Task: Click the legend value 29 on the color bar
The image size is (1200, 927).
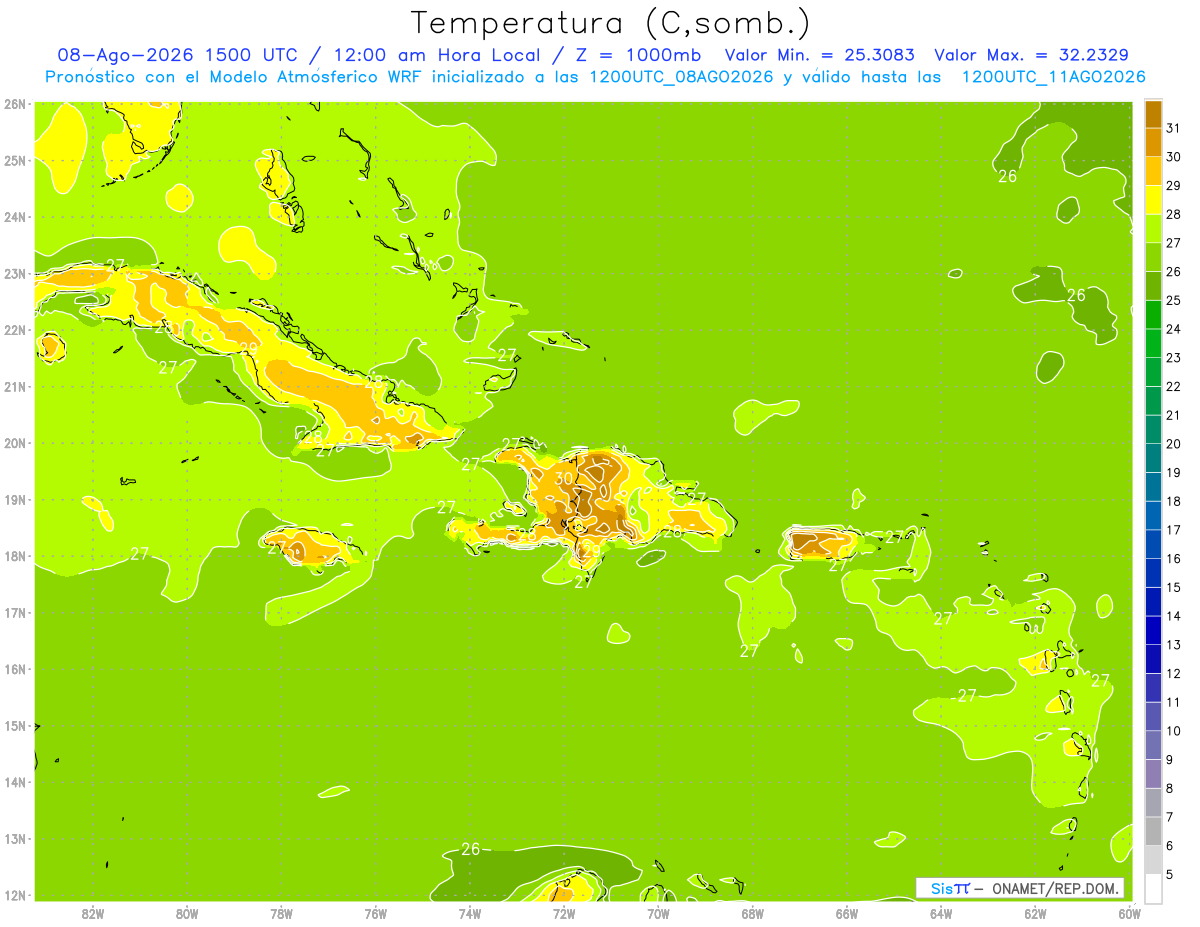Action: pyautogui.click(x=1174, y=185)
